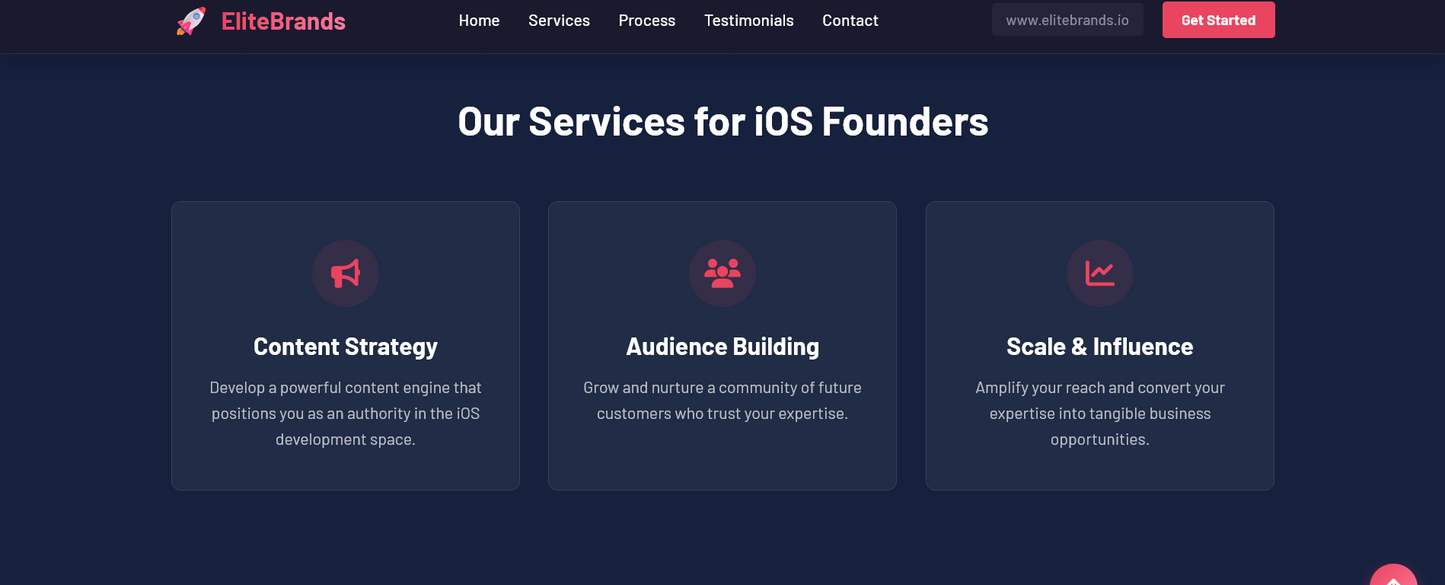Click the EliteBrands rocket logo icon

coord(191,20)
